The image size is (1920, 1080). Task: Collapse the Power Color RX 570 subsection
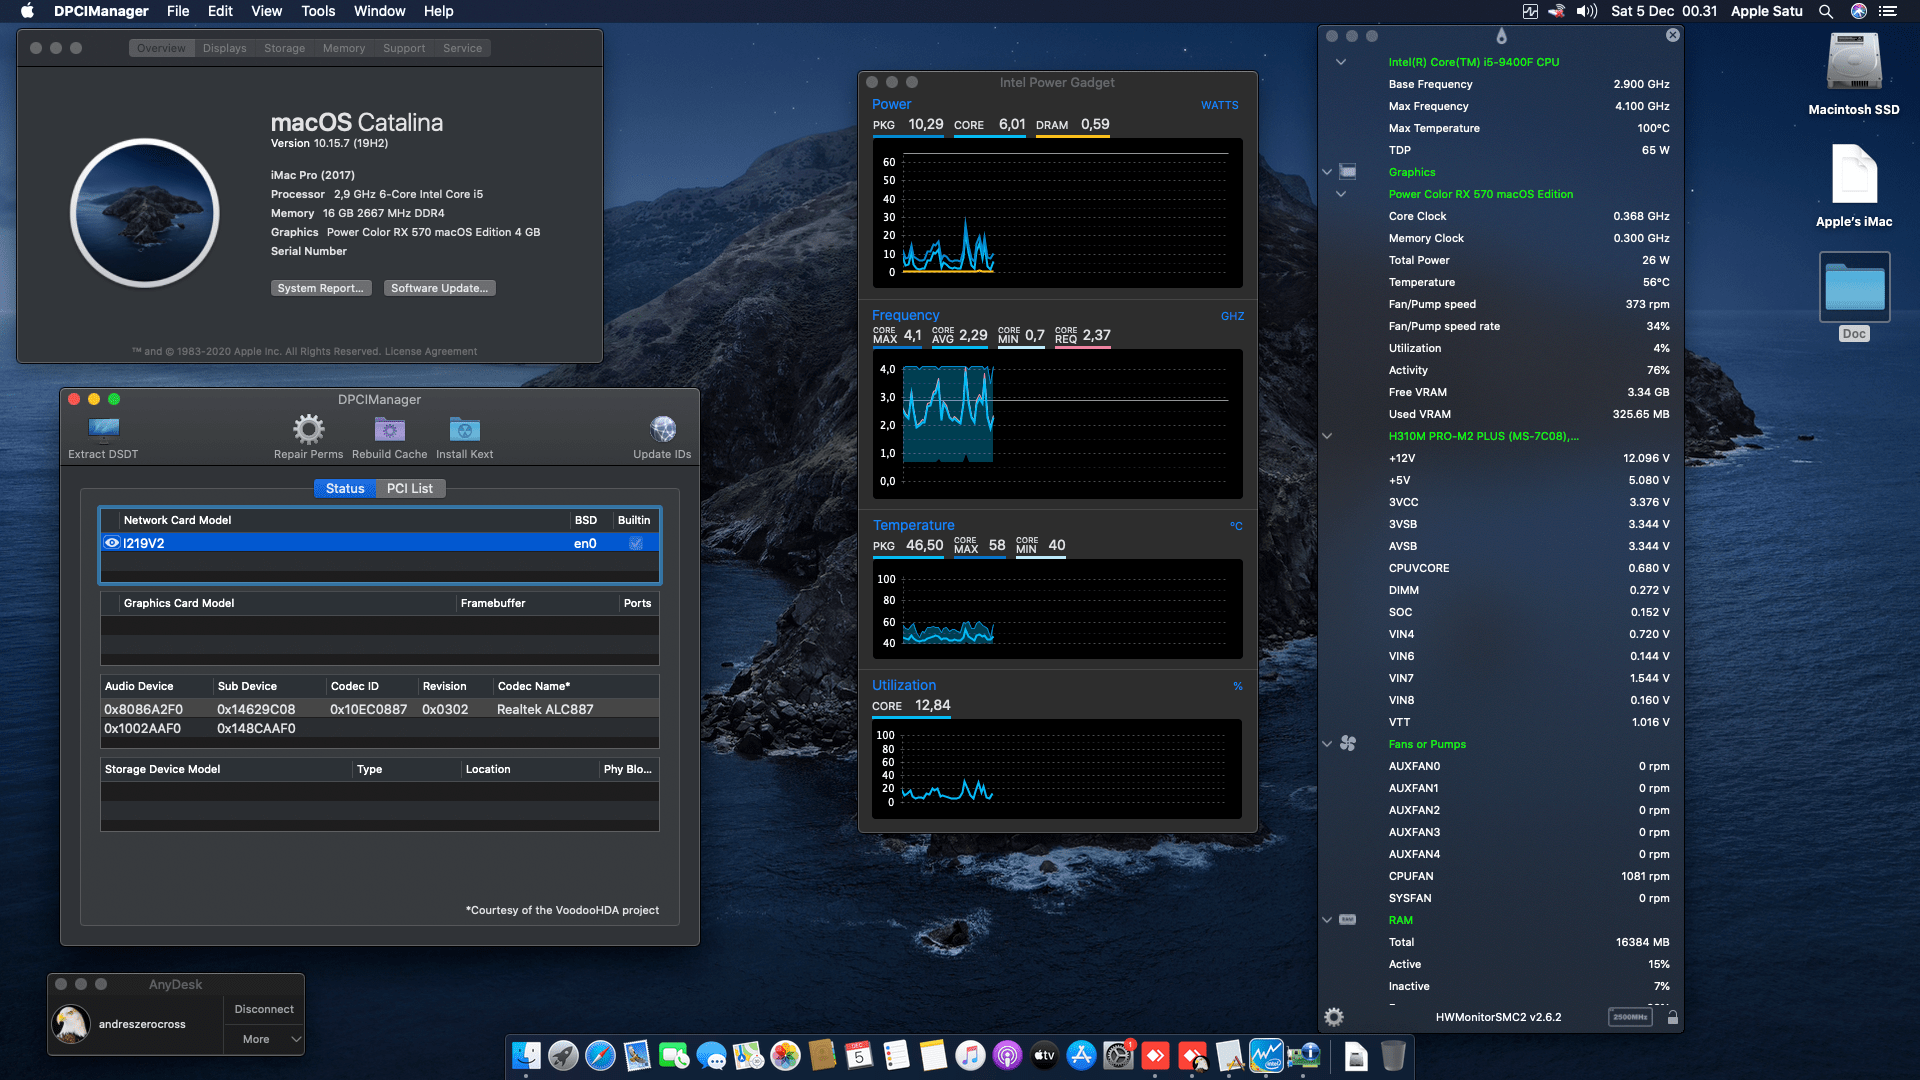(1341, 194)
